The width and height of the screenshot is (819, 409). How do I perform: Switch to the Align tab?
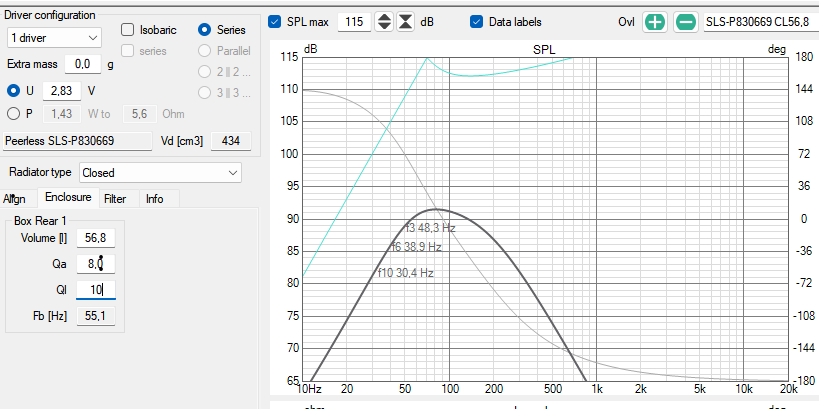pos(14,199)
